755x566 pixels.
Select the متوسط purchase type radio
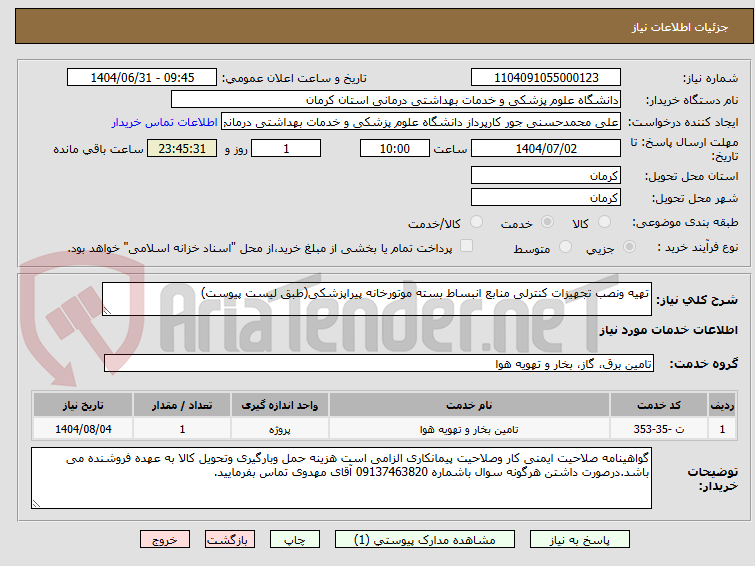coord(565,247)
